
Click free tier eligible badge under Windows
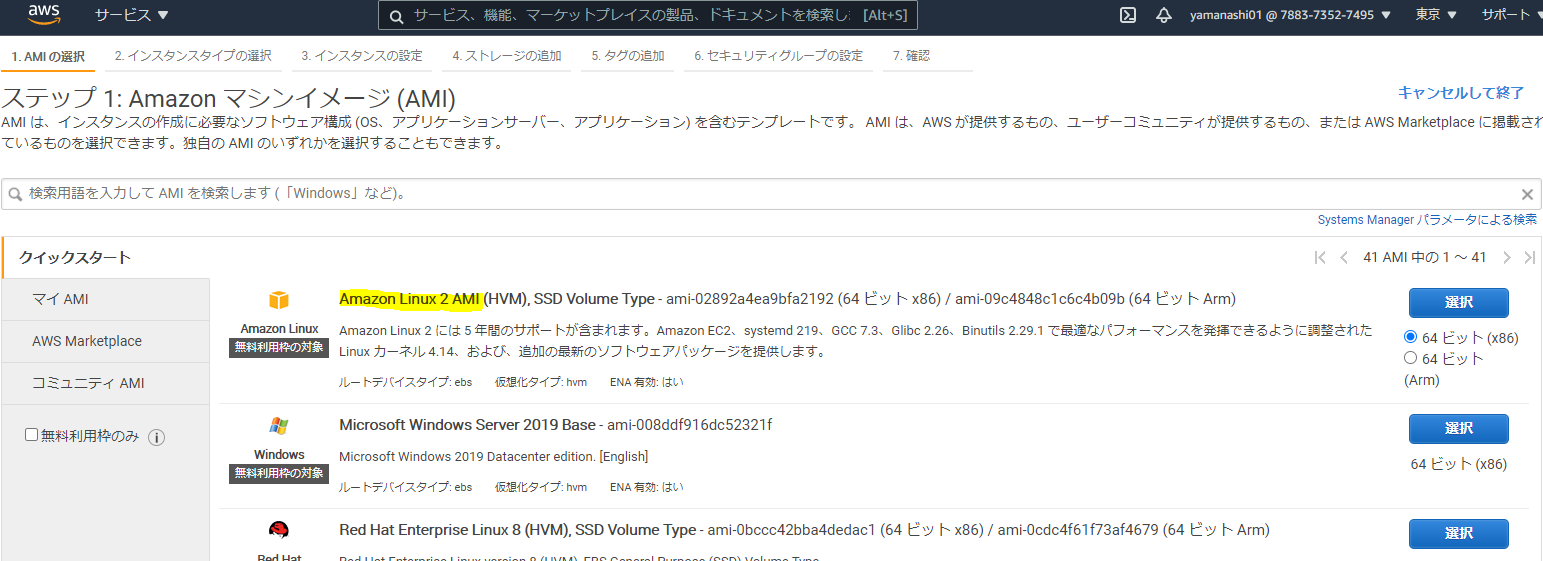point(279,473)
